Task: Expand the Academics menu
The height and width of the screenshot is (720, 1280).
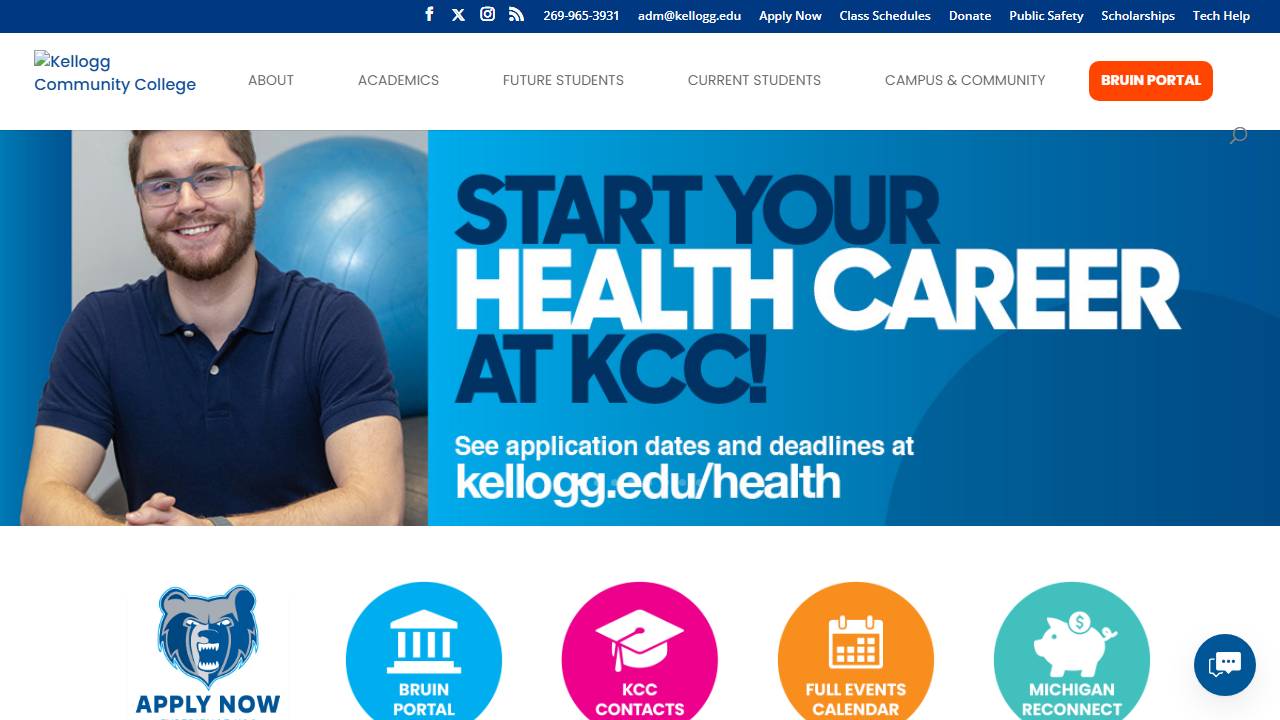Action: [398, 80]
